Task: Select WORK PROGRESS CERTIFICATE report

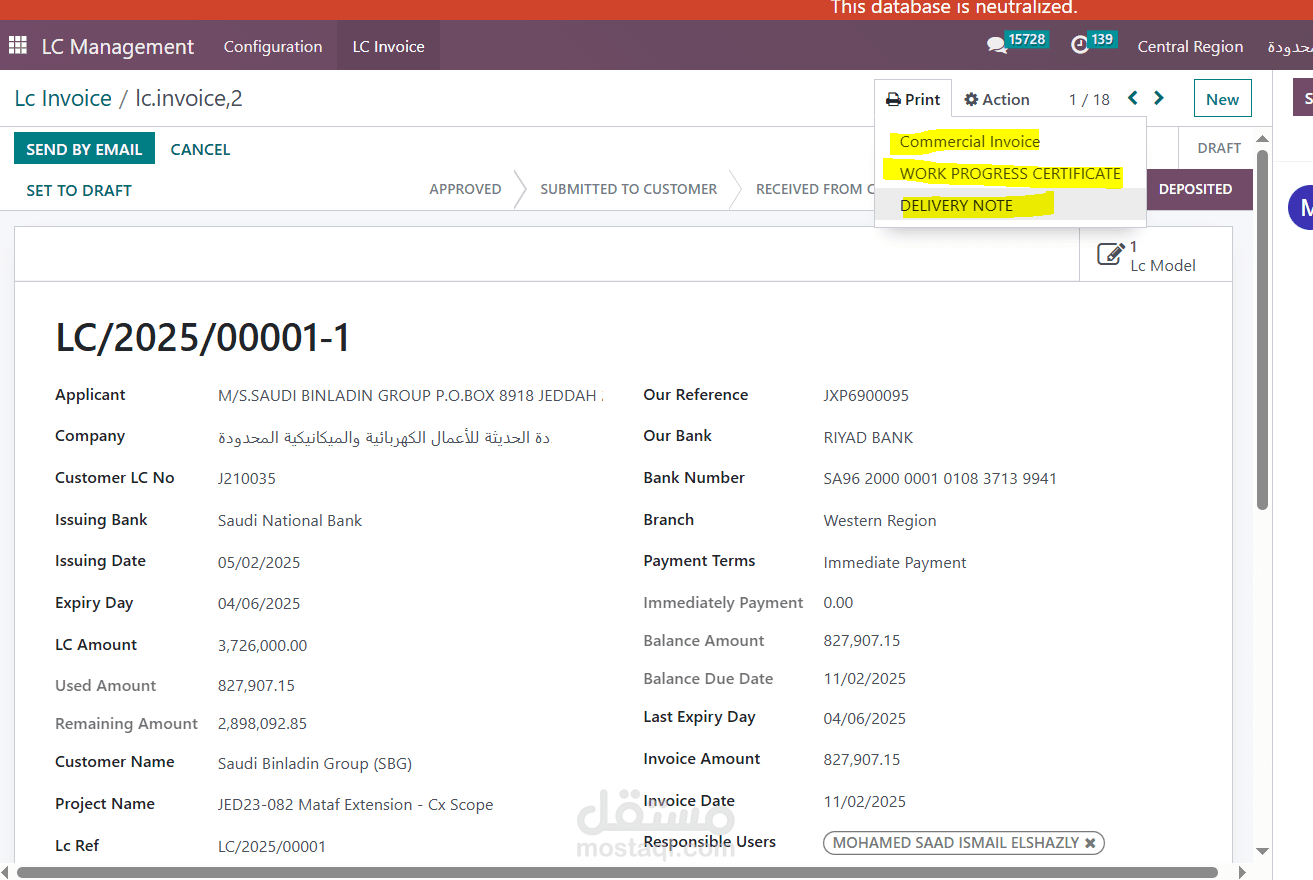Action: click(x=1010, y=173)
